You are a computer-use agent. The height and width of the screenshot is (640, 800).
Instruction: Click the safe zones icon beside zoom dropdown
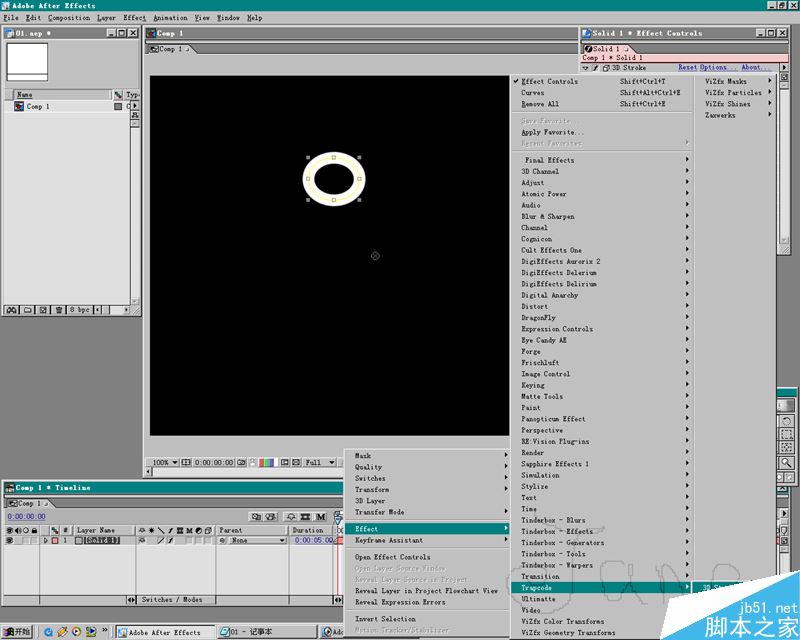[187, 463]
